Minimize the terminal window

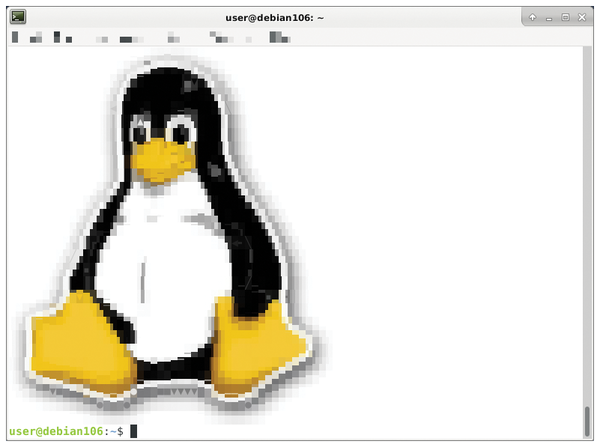click(549, 18)
